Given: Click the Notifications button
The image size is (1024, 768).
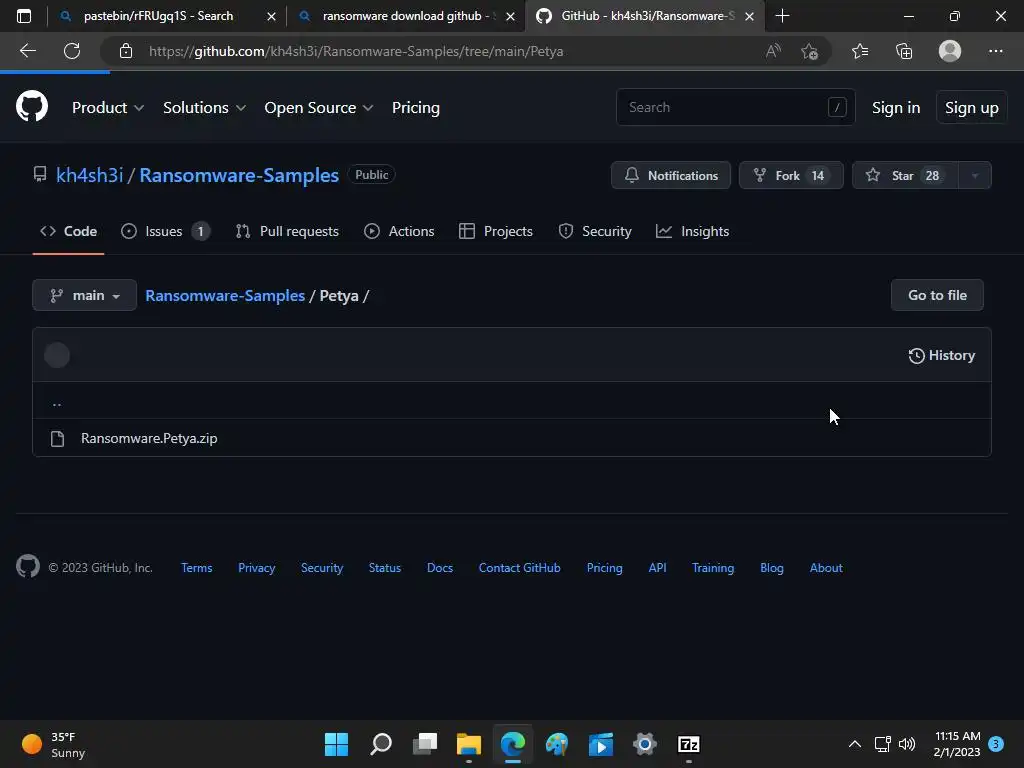Looking at the screenshot, I should coord(671,175).
